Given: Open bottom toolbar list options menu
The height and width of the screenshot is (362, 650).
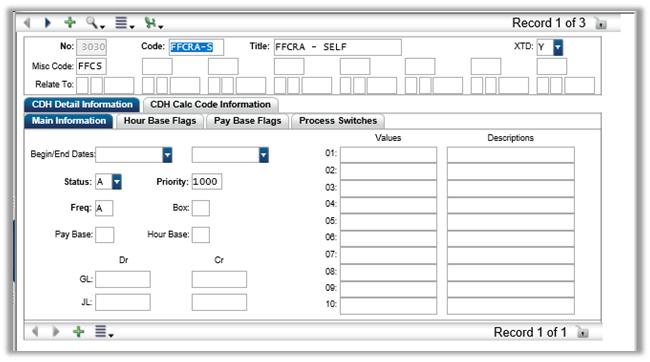Looking at the screenshot, I should tap(104, 331).
